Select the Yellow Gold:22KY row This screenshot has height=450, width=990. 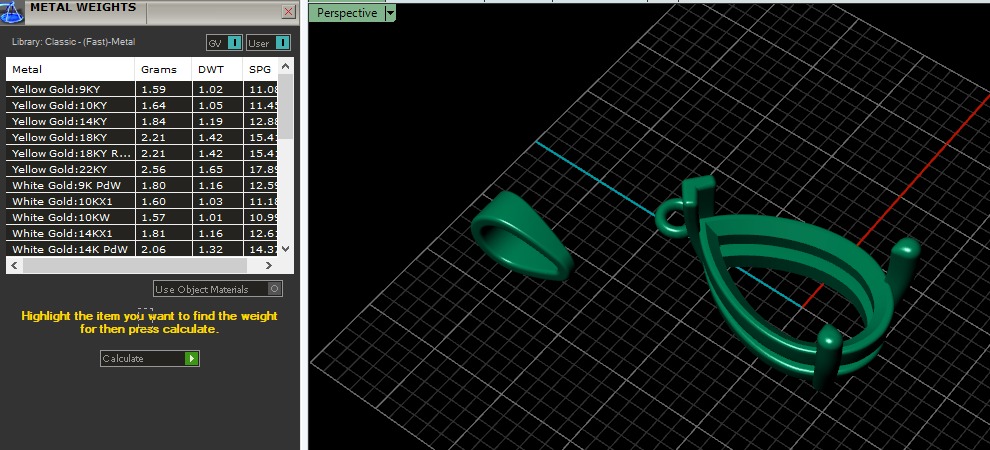tap(141, 169)
